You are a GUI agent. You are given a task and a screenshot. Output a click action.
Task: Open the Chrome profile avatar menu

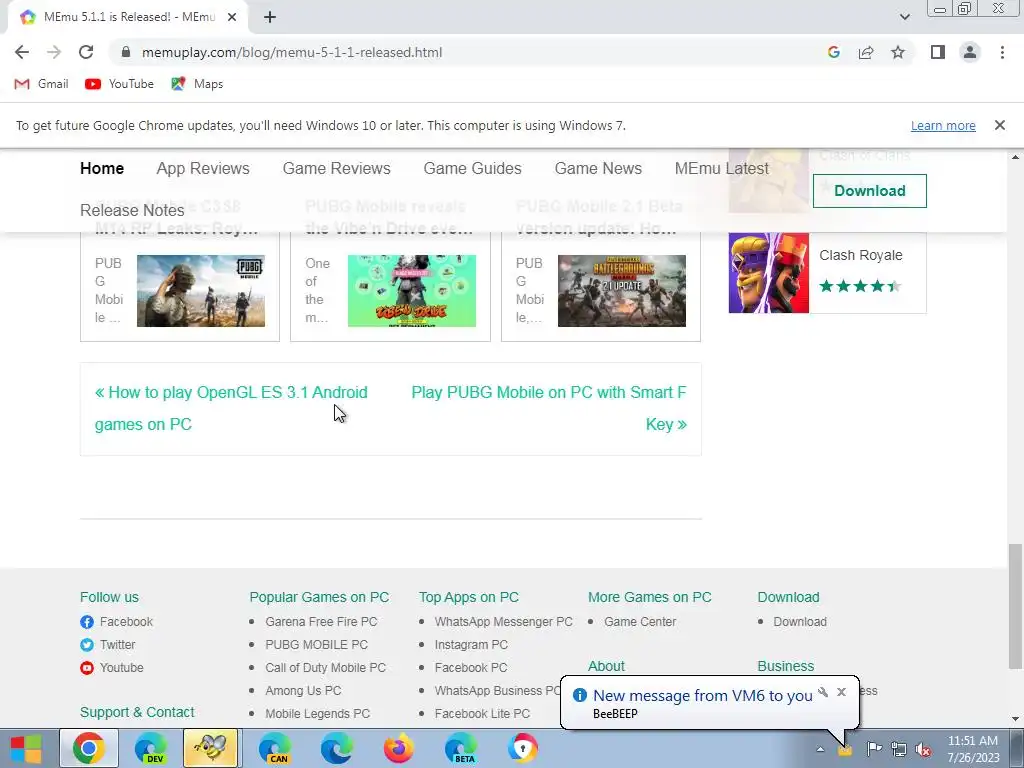point(970,52)
